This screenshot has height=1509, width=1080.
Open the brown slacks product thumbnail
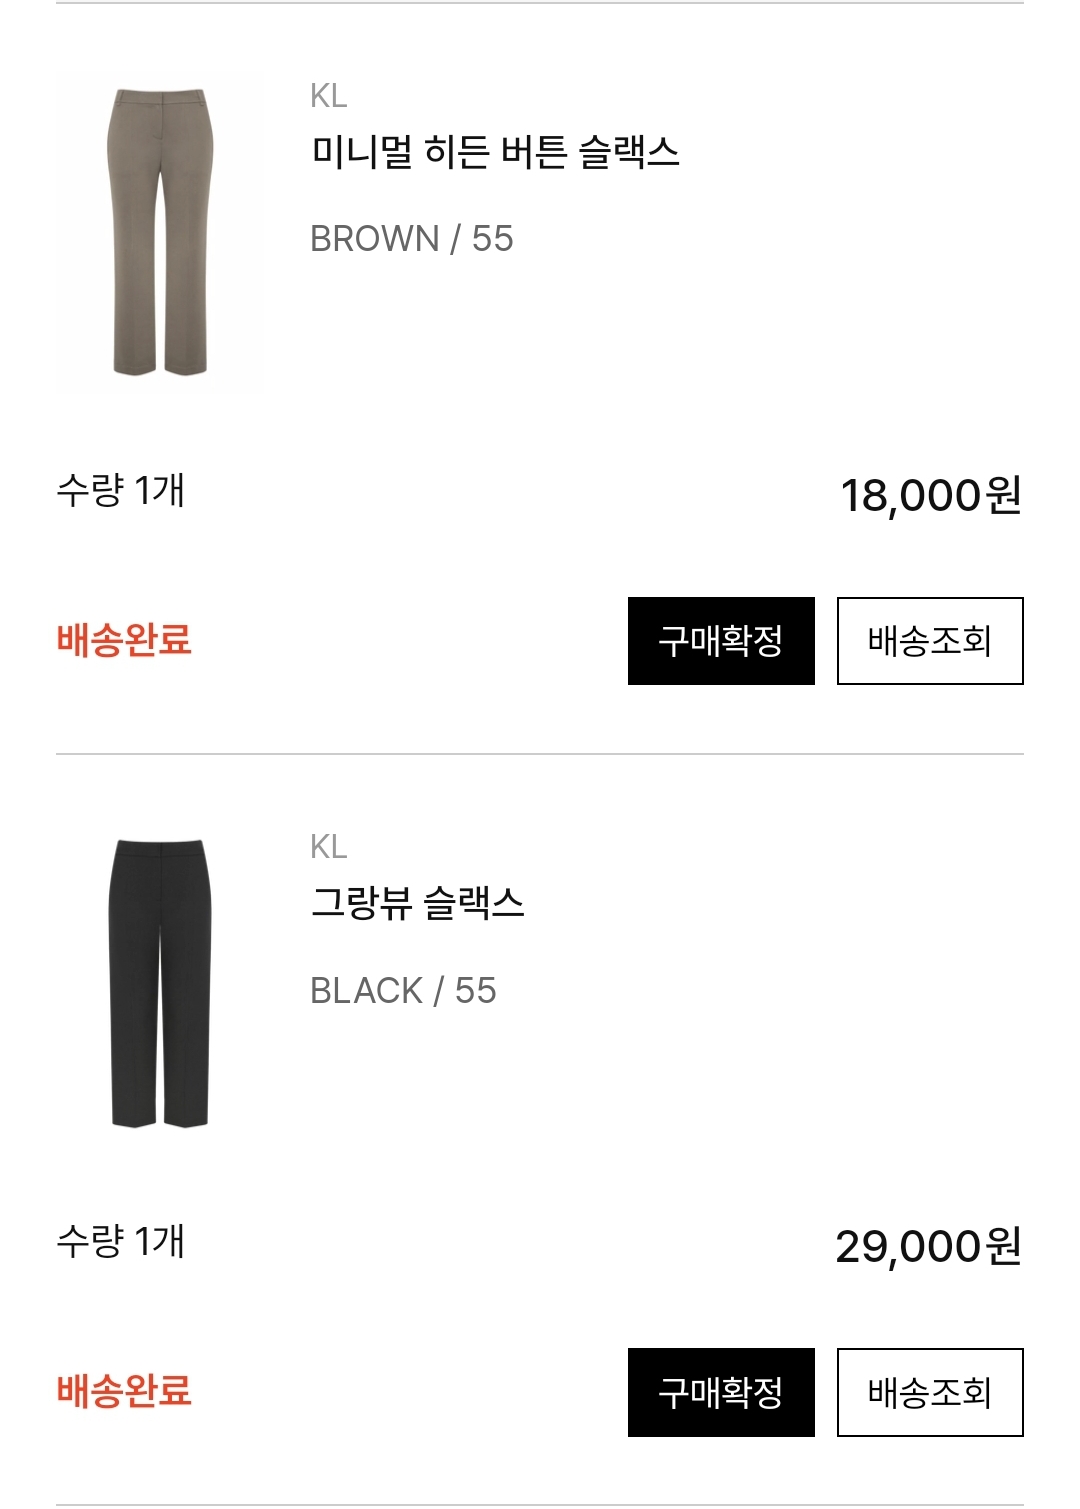point(160,232)
